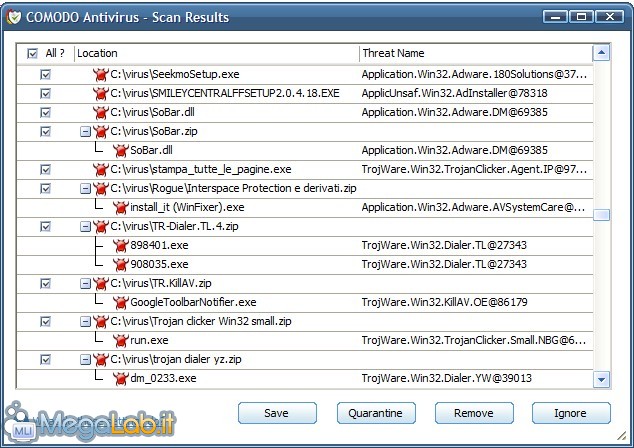Click the scroll up arrow
634x448 pixels.
click(601, 53)
